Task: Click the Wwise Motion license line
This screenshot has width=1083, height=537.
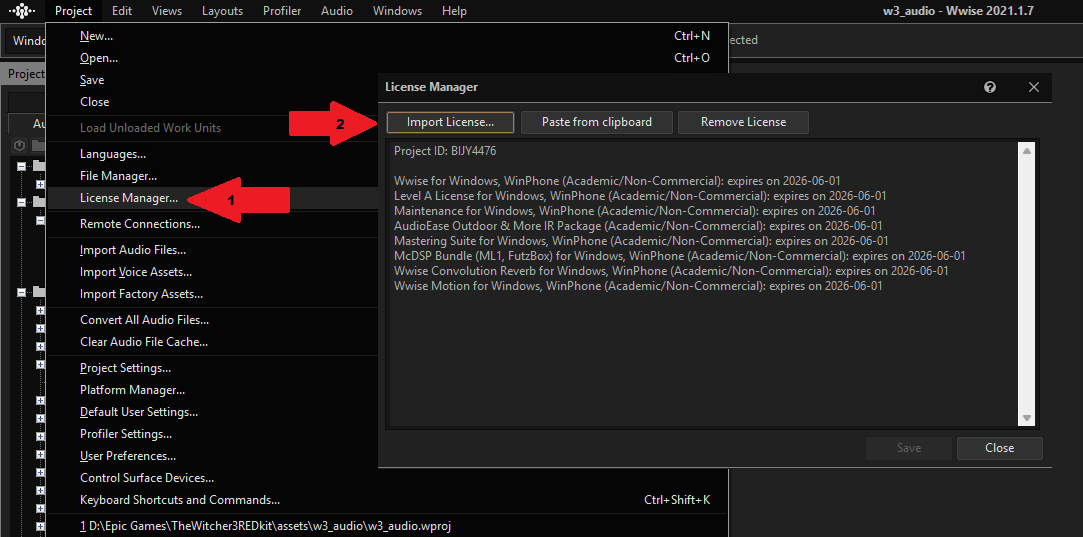Action: click(638, 286)
